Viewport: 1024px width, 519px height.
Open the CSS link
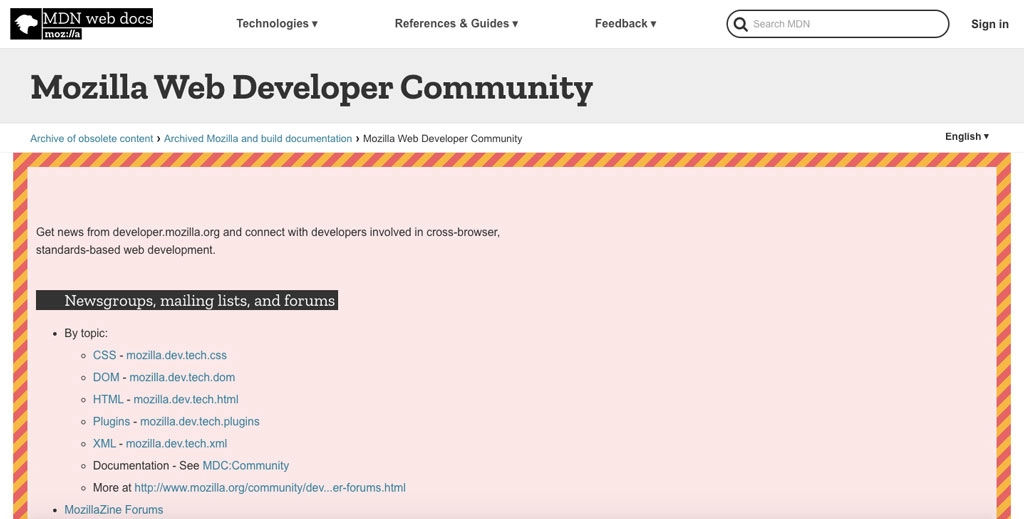(x=104, y=355)
